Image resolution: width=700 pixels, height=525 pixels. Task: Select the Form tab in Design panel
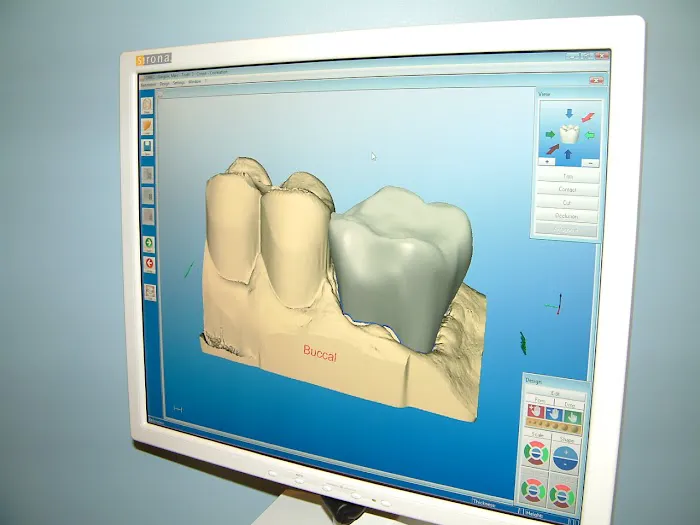[540, 400]
